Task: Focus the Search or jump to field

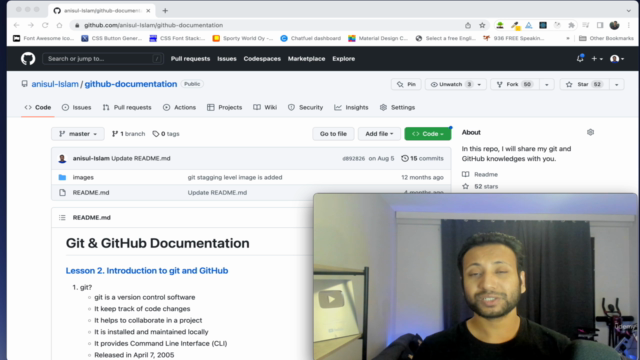Action: click(x=103, y=59)
